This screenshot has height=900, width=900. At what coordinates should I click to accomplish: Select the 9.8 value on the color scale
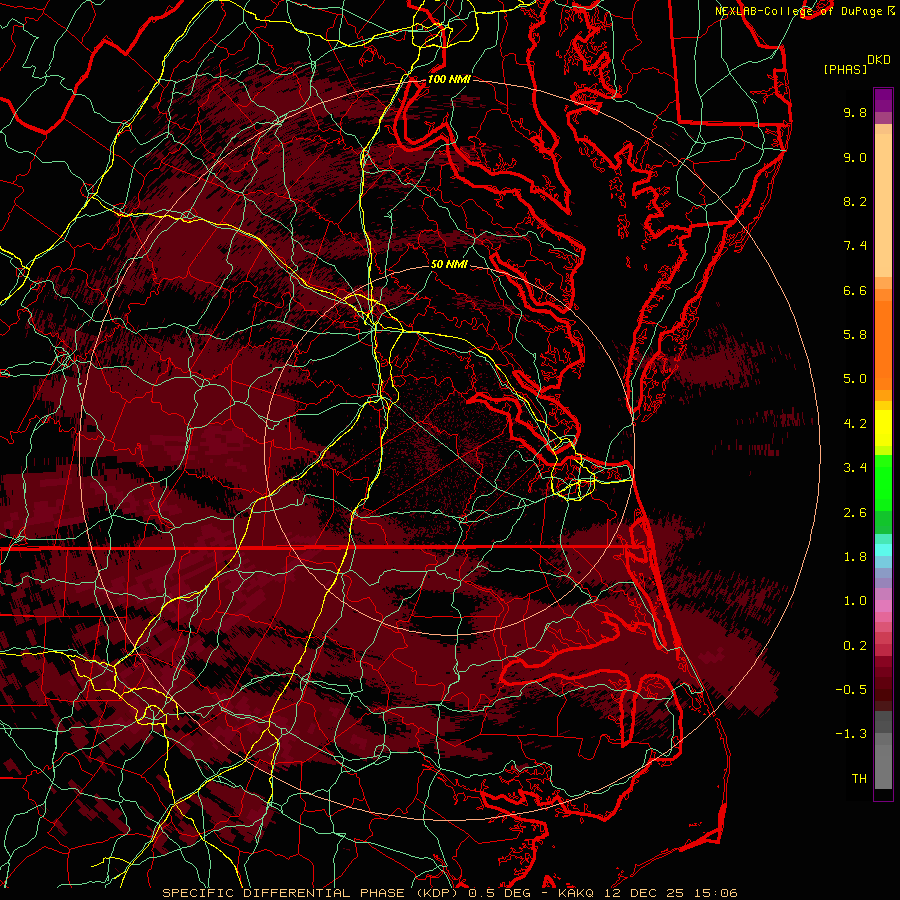click(x=855, y=112)
